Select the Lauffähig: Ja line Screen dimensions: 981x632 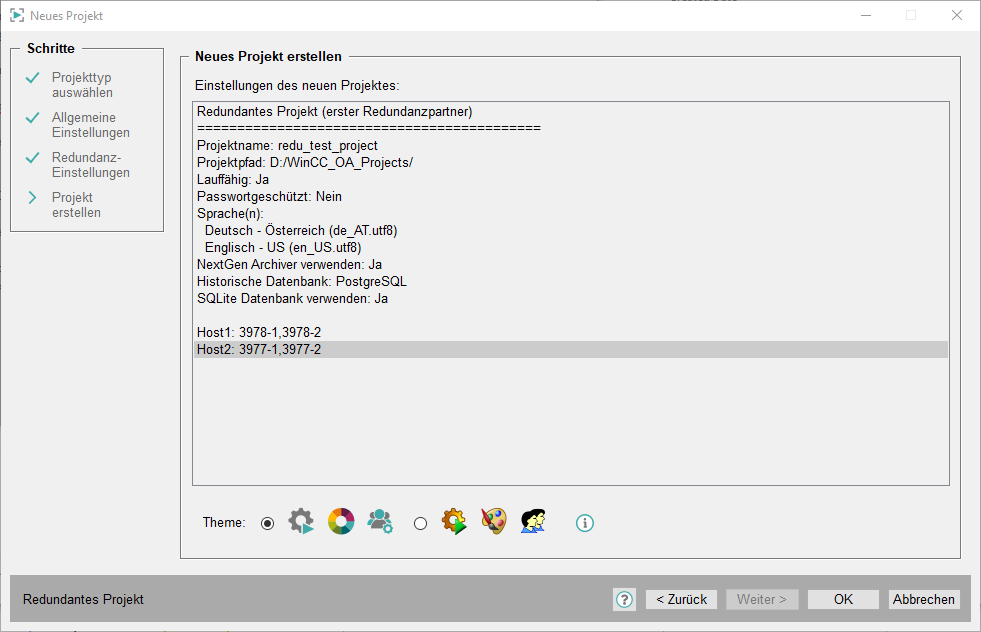coord(571,180)
